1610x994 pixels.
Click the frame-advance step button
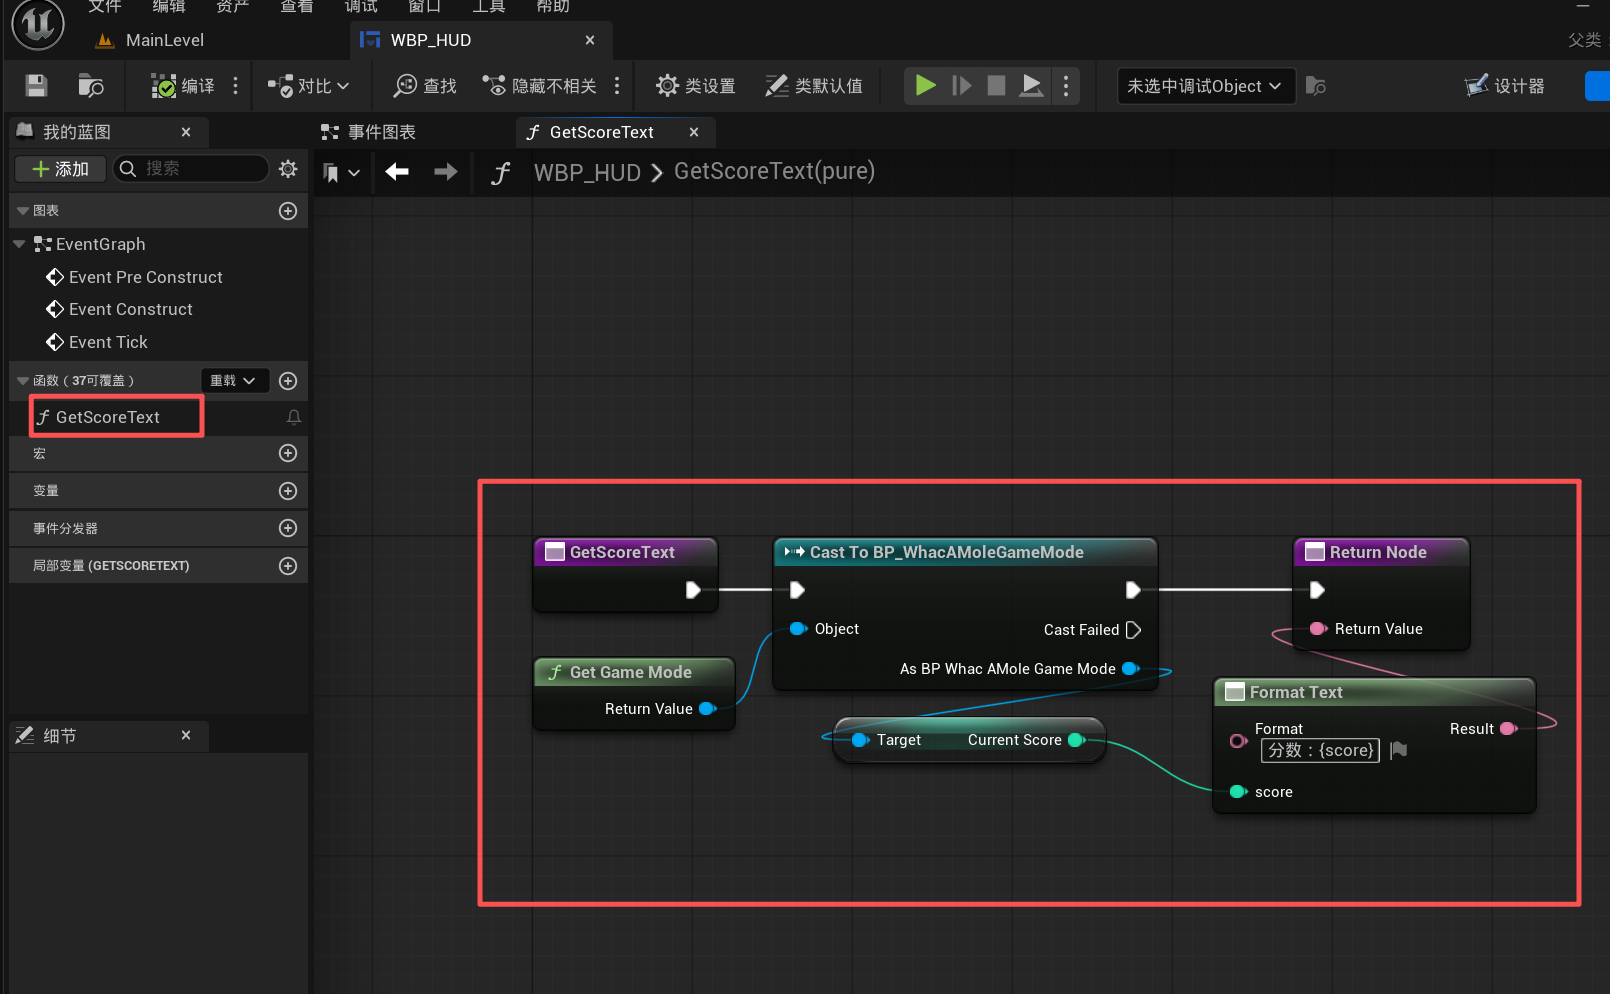pos(961,86)
